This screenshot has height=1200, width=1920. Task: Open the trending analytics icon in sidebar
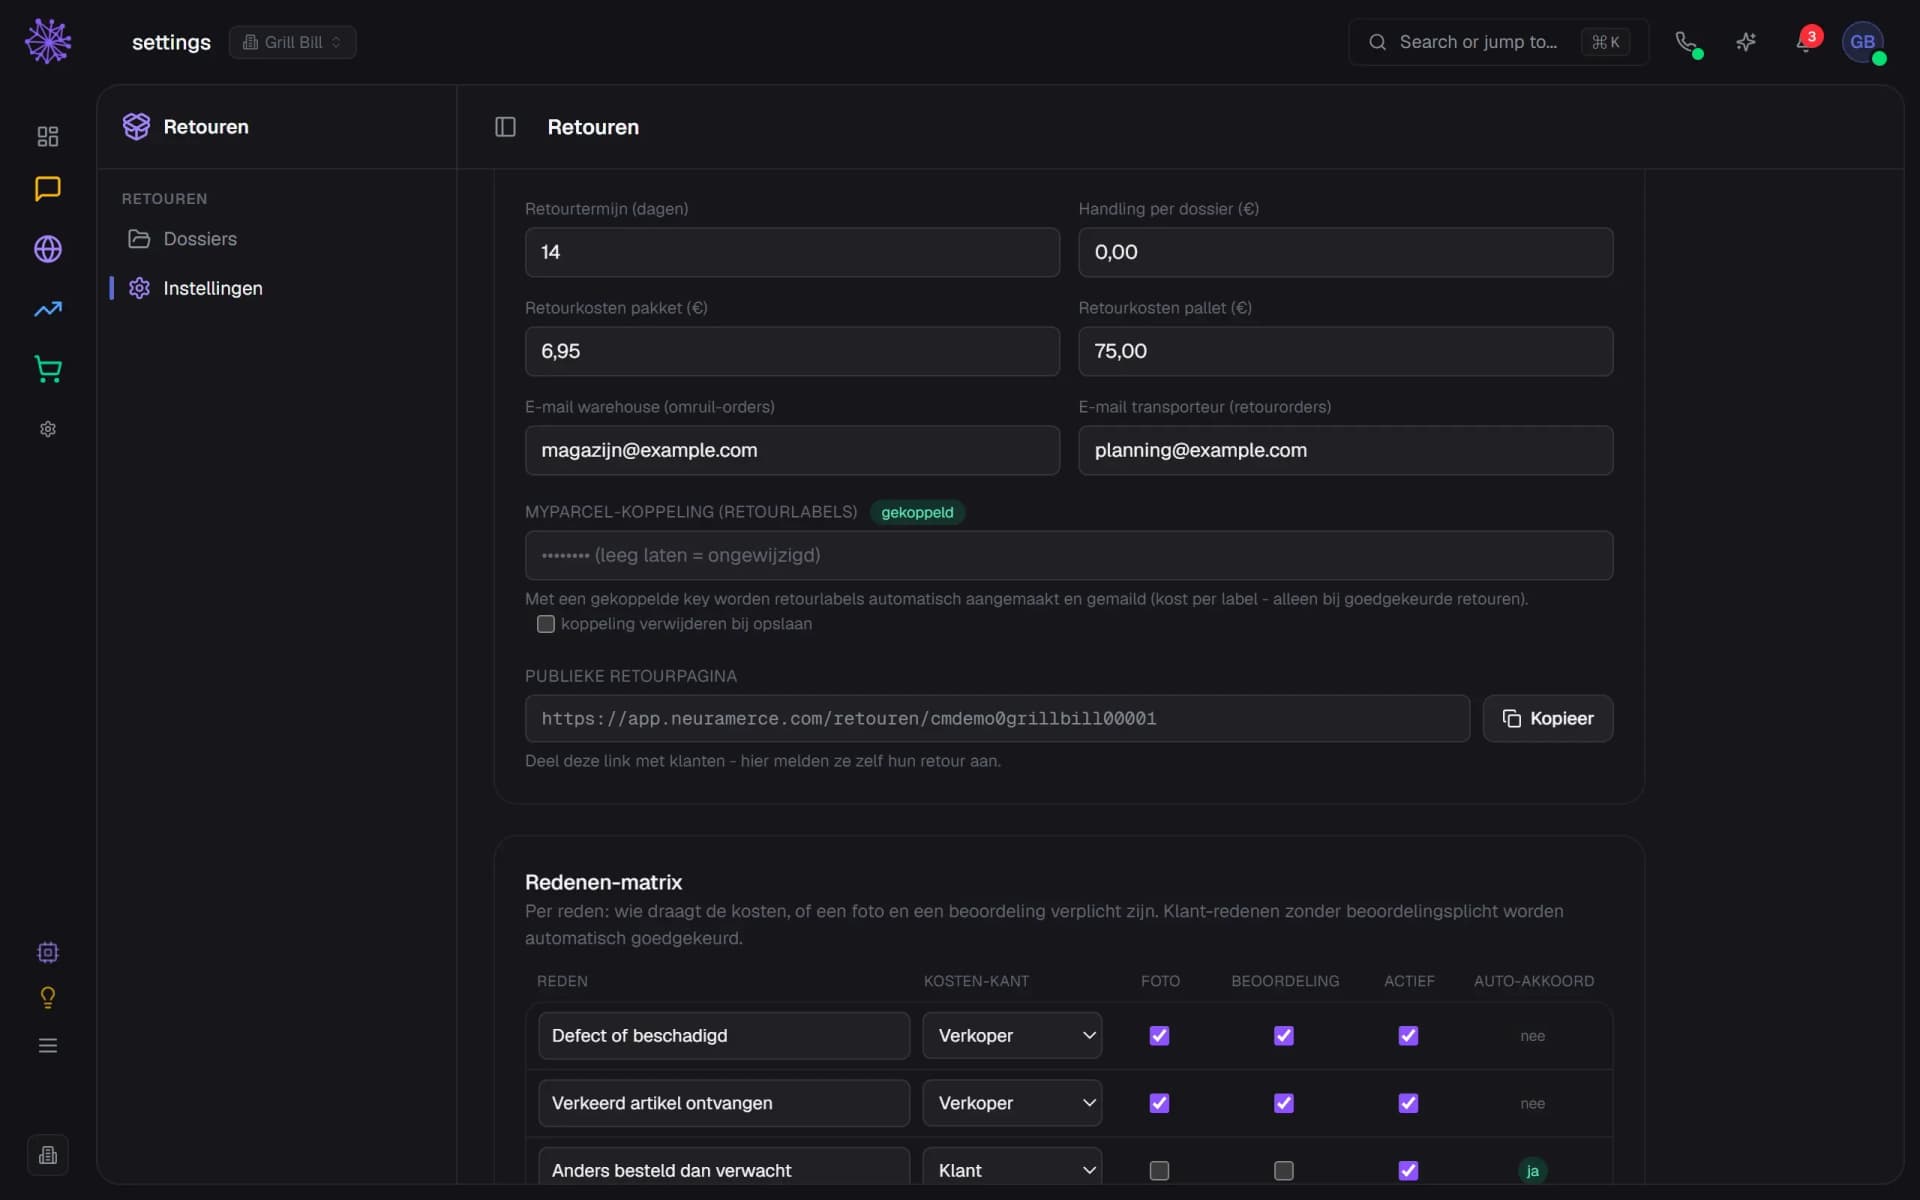[47, 309]
